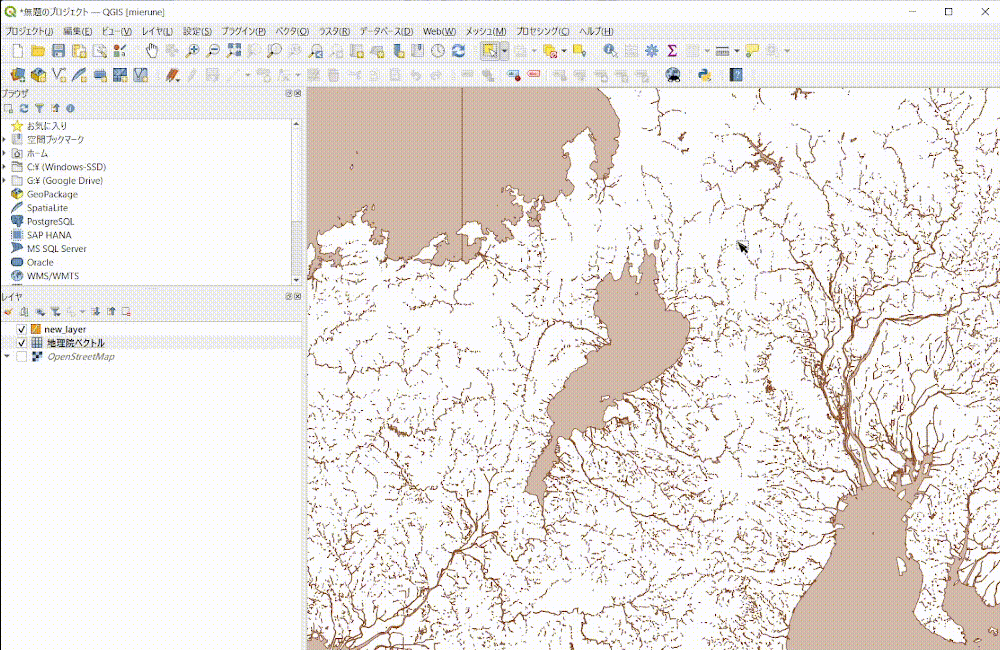Save project with the floppy disk icon
Screen dimensions: 1000x650
pyautogui.click(x=59, y=51)
